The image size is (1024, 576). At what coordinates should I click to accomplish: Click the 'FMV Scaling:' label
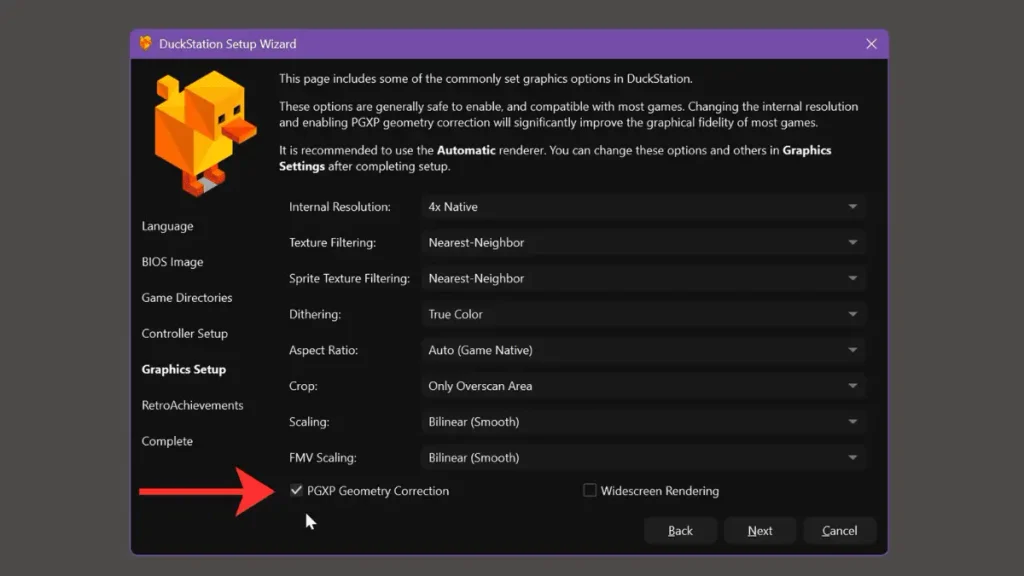pos(323,458)
